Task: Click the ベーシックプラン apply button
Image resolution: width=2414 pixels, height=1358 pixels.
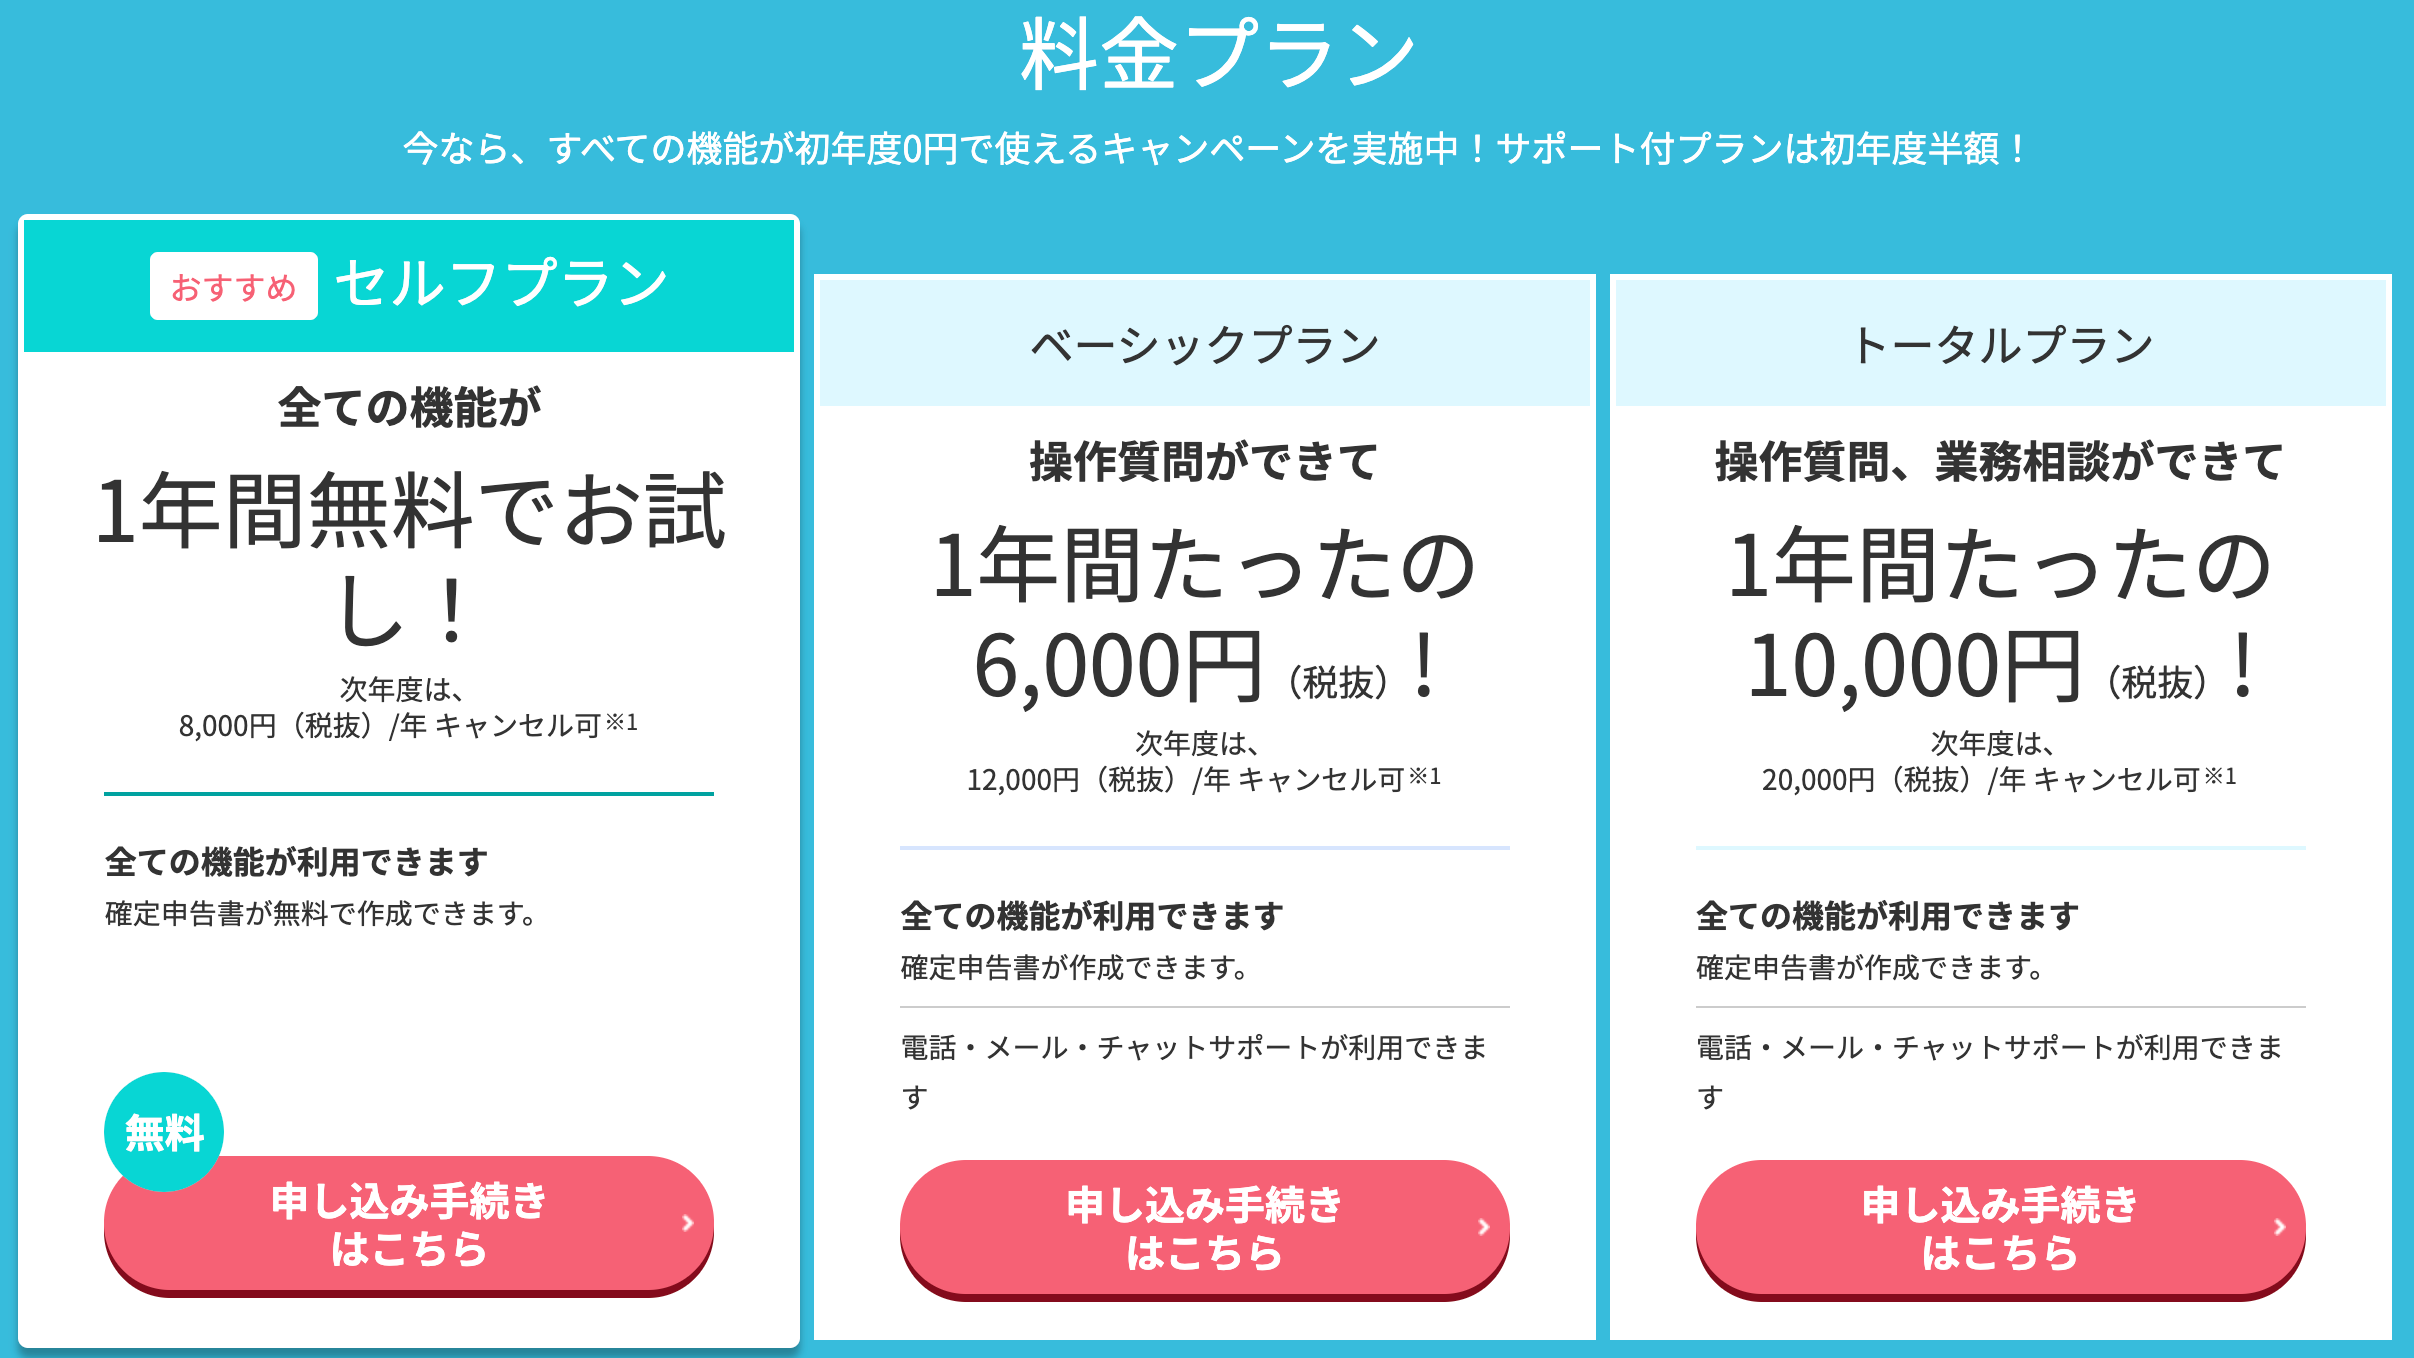Action: [x=1204, y=1228]
